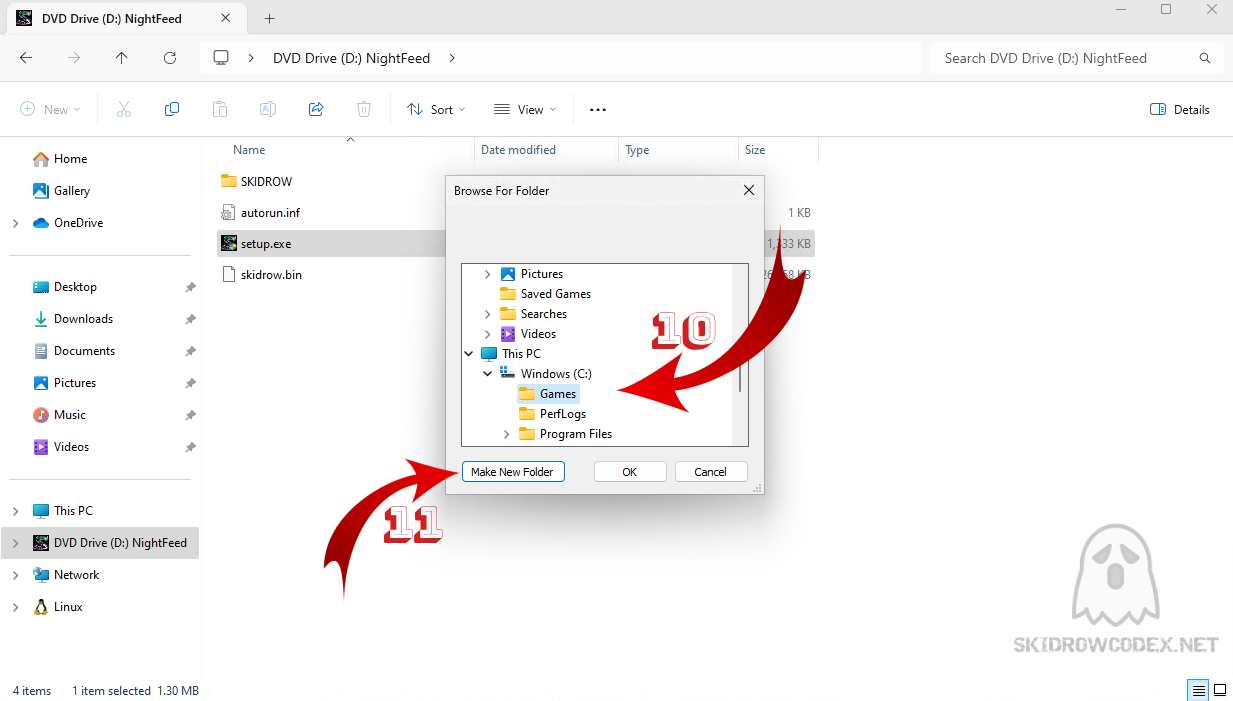
Task: Go up one folder level arrow
Action: point(122,58)
